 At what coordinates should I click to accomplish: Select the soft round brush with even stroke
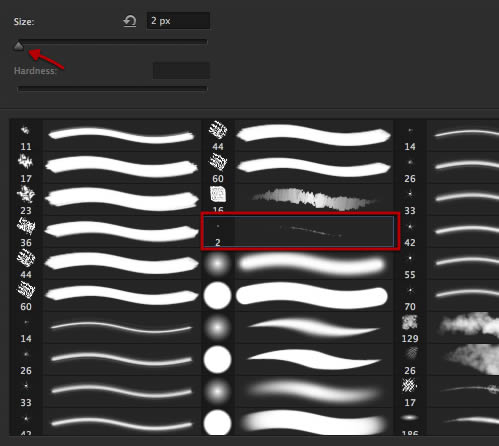(x=298, y=264)
